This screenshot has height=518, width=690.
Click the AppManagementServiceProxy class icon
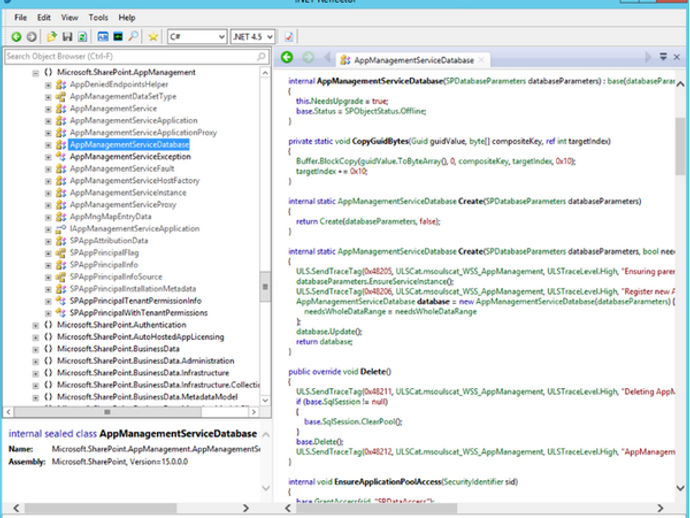click(x=61, y=205)
